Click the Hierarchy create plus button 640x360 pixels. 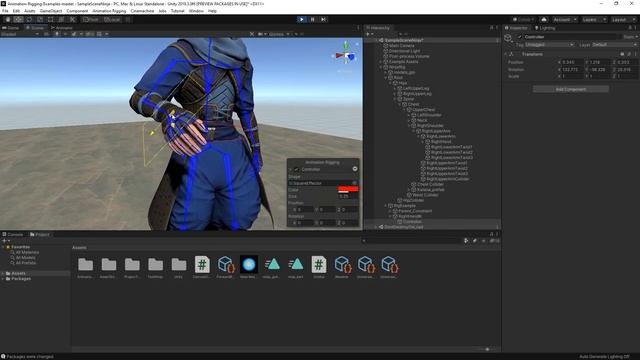pos(369,34)
